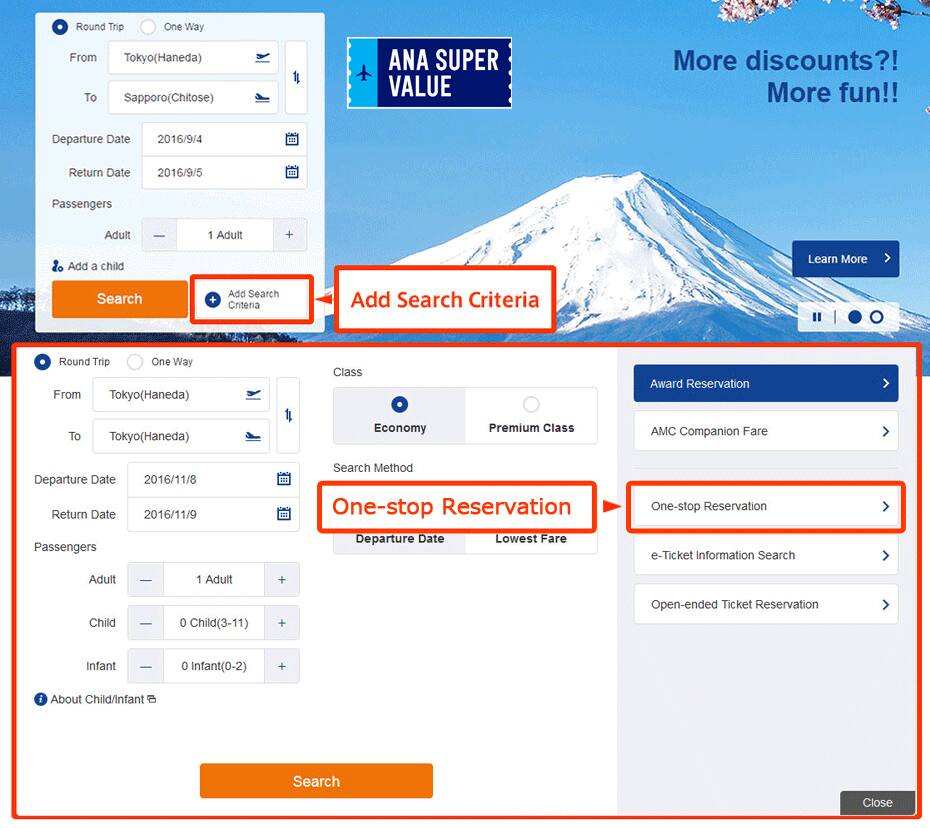Click the Learn More button
The width and height of the screenshot is (930, 828).
[x=846, y=259]
